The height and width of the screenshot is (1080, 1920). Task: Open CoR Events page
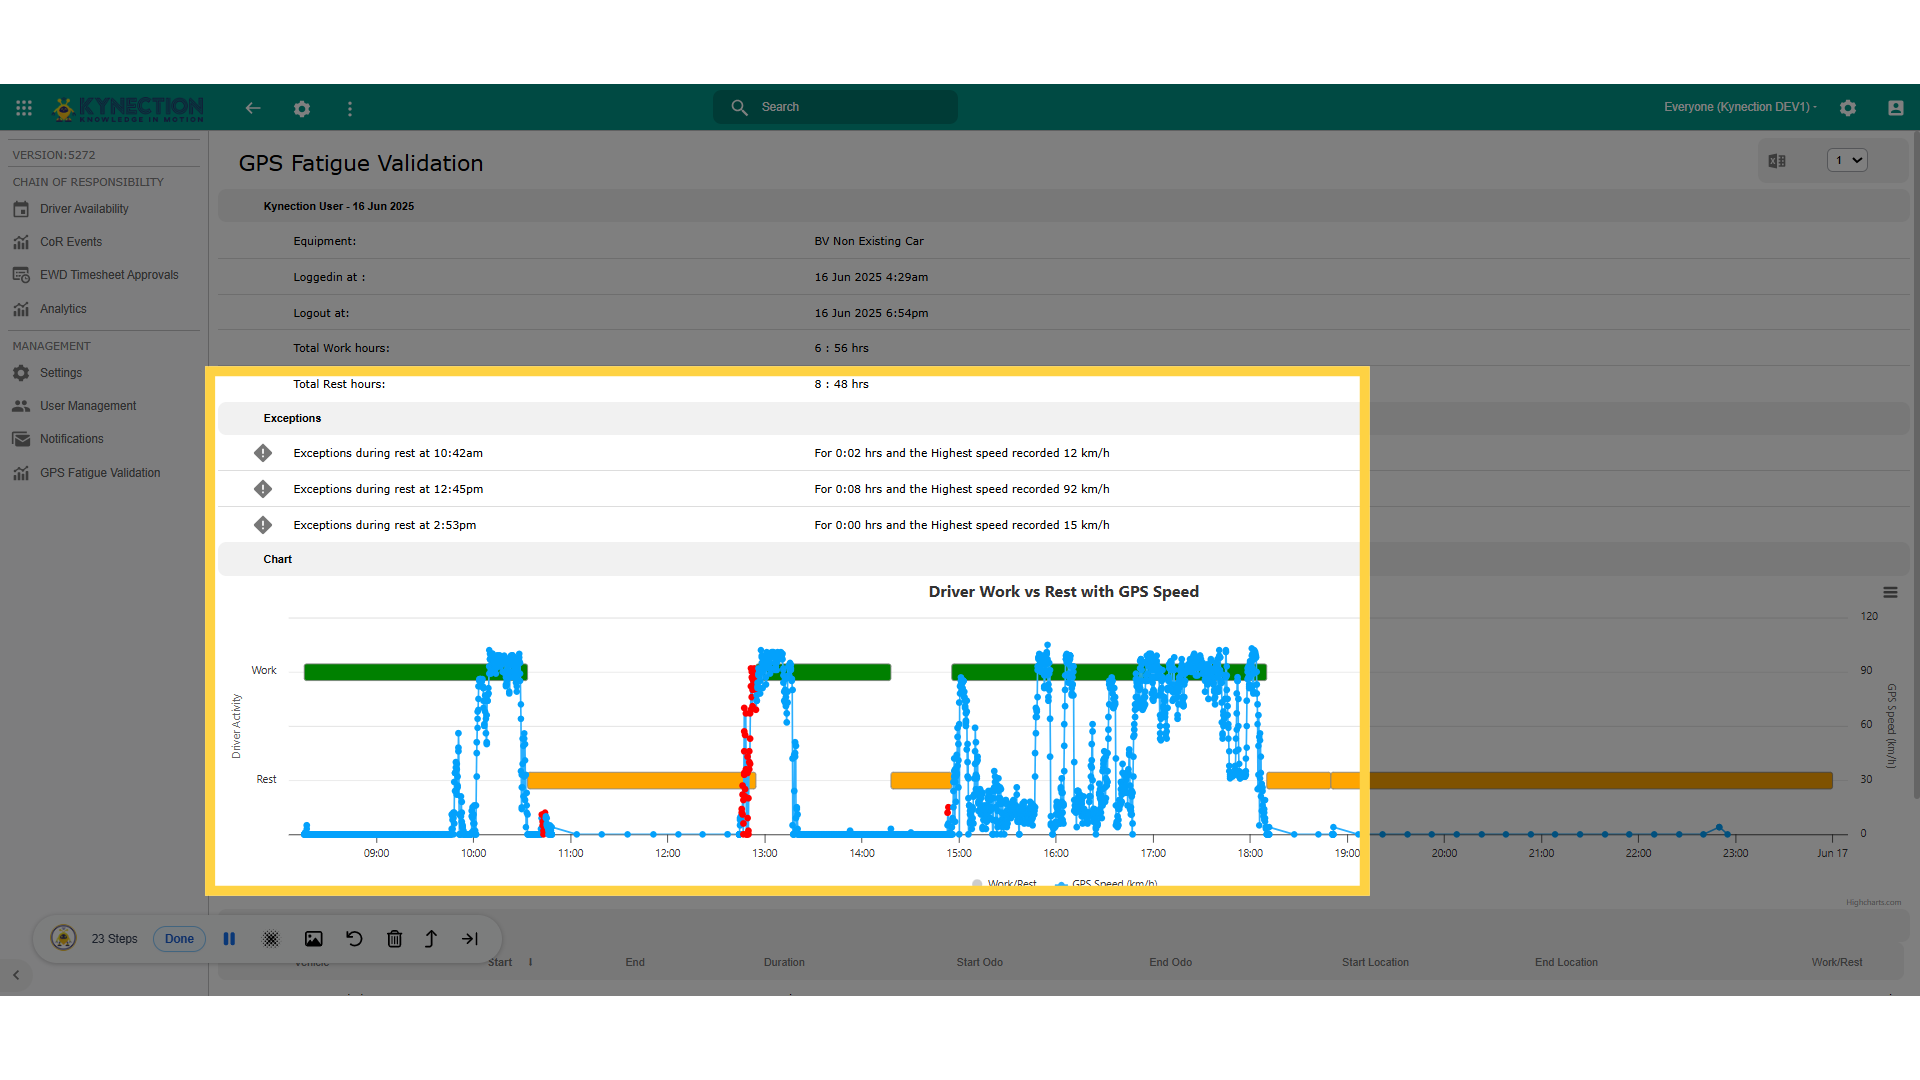71,242
